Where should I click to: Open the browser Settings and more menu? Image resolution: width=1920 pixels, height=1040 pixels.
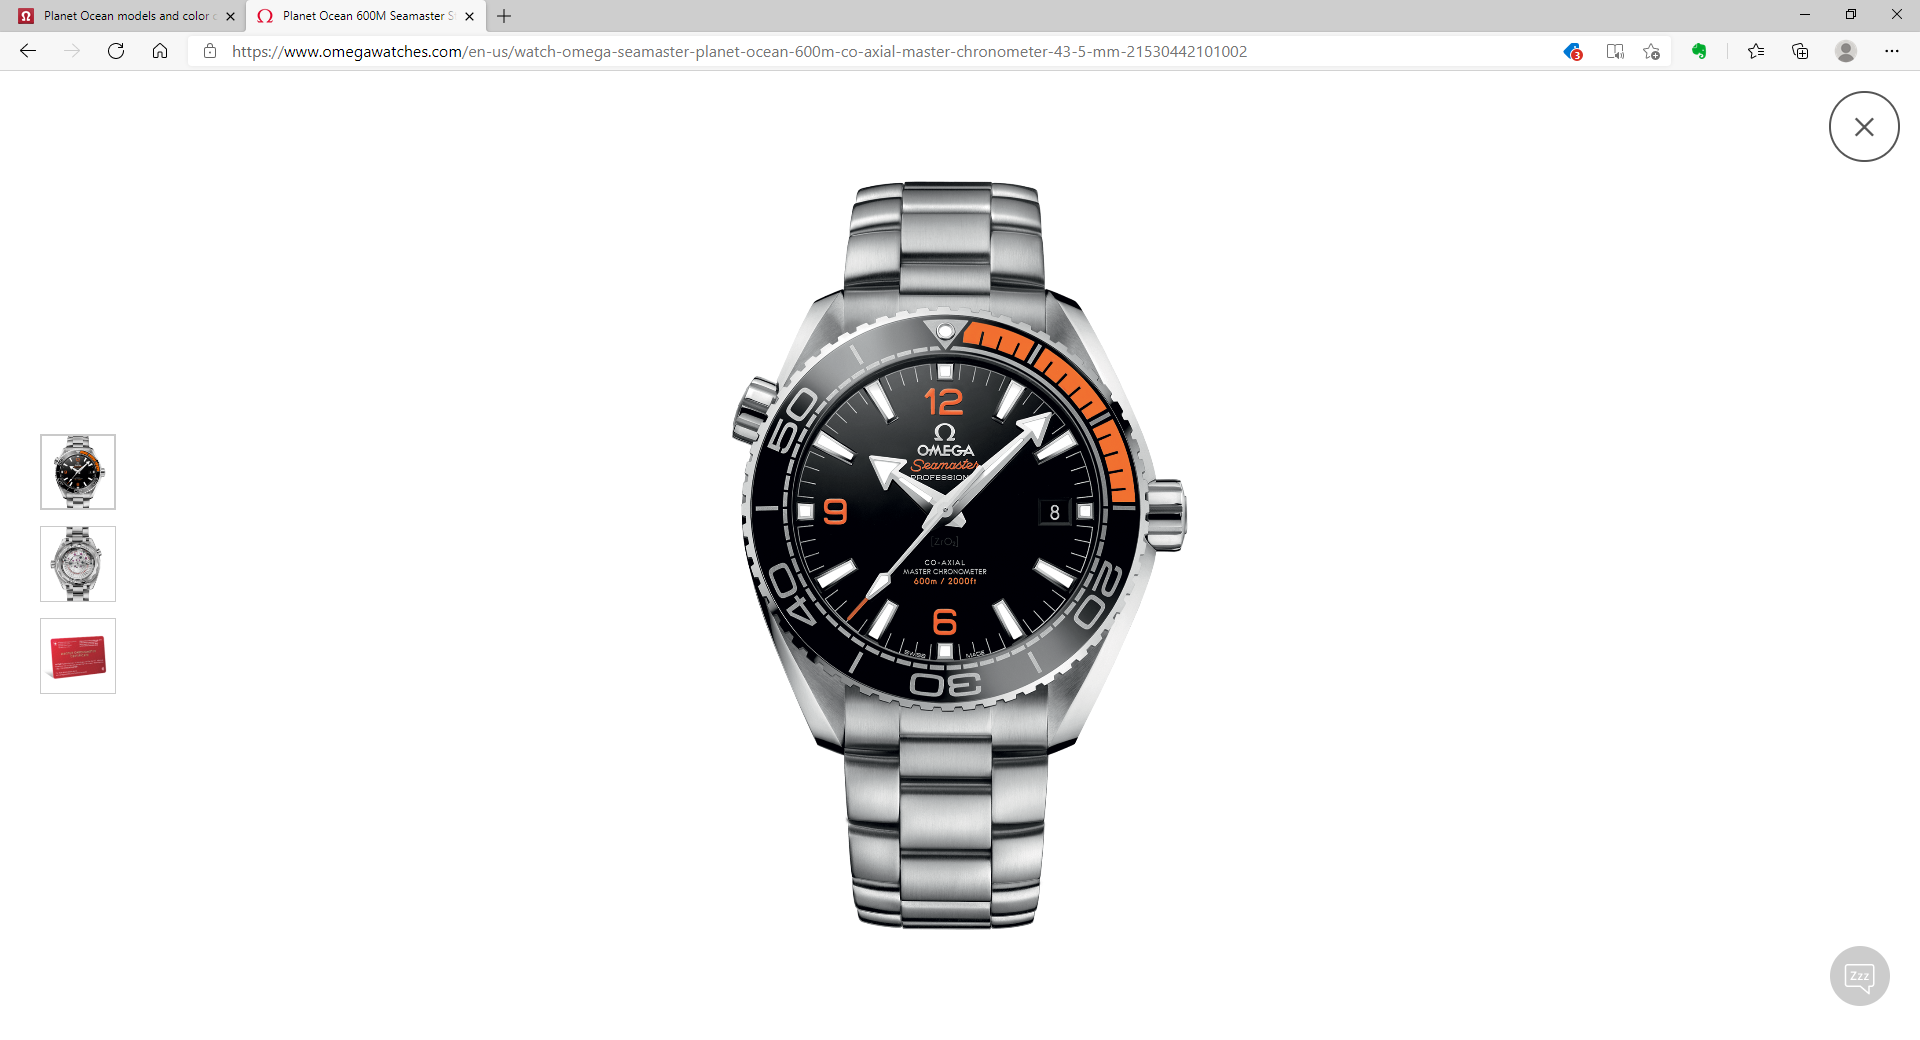pos(1891,51)
